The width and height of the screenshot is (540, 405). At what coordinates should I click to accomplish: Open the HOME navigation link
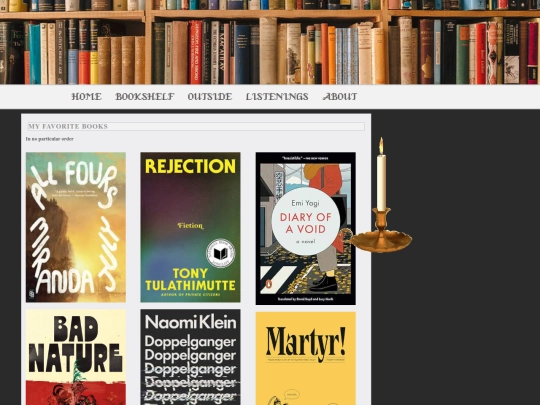pos(86,97)
